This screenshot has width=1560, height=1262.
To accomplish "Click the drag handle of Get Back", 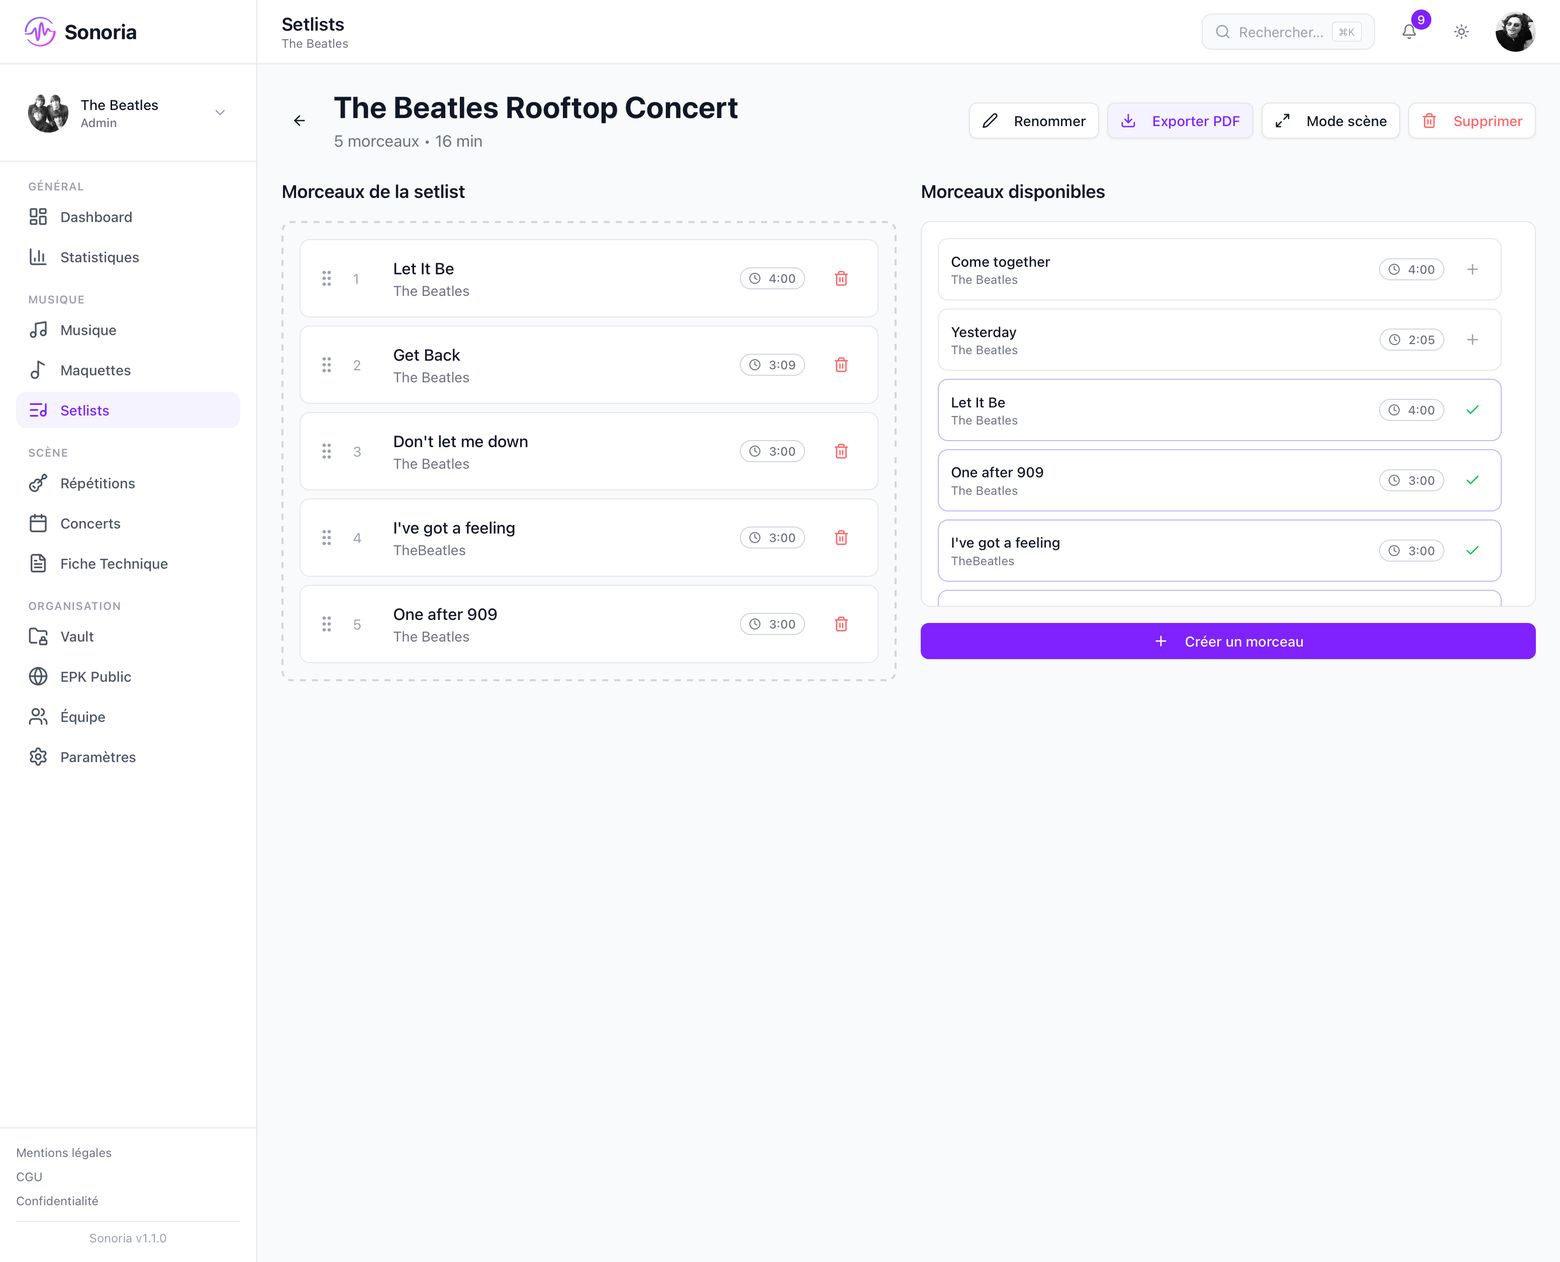I will click(327, 365).
